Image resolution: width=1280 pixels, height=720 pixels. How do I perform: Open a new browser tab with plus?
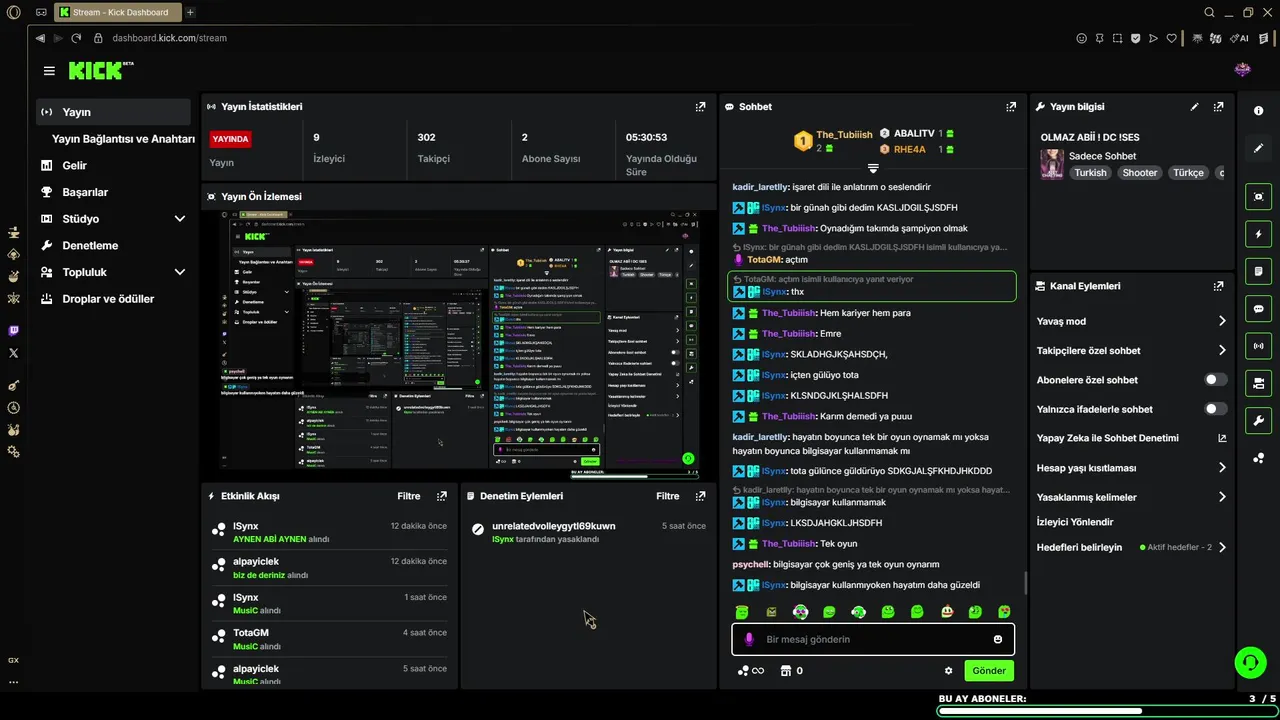click(190, 13)
